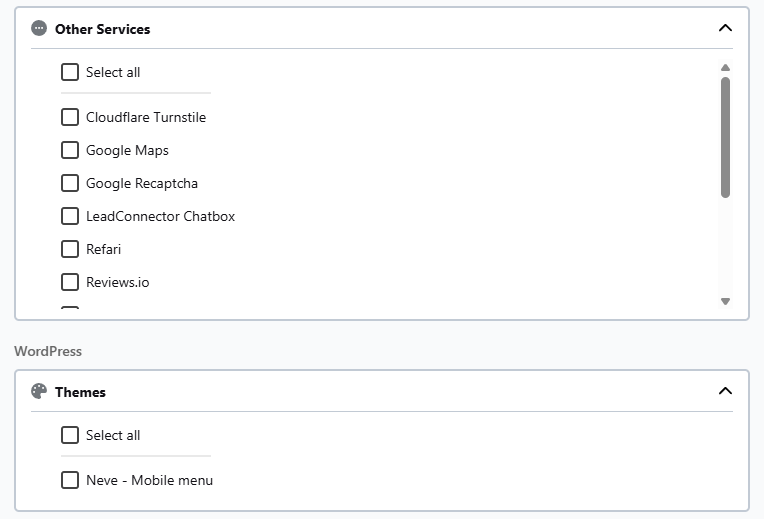Enable the Reviews.io checkbox
The height and width of the screenshot is (519, 764).
(x=70, y=282)
